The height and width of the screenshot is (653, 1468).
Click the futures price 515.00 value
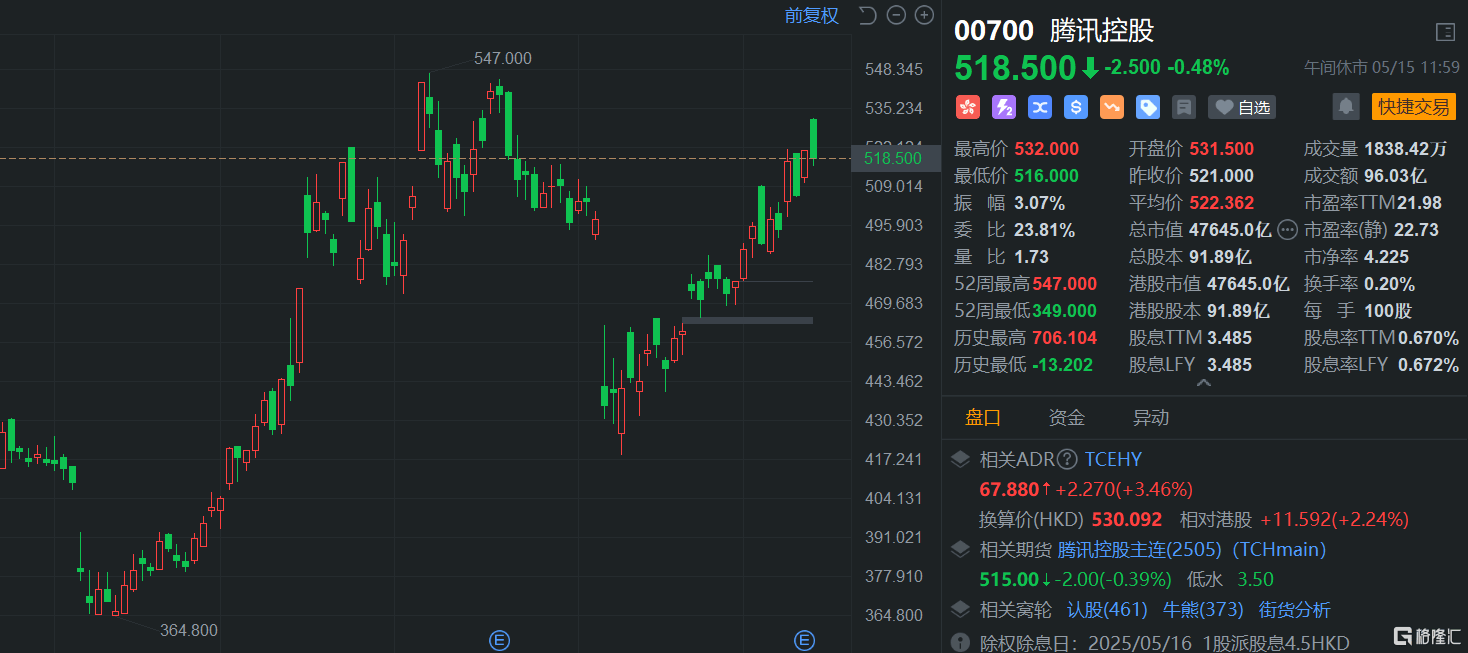(1011, 579)
